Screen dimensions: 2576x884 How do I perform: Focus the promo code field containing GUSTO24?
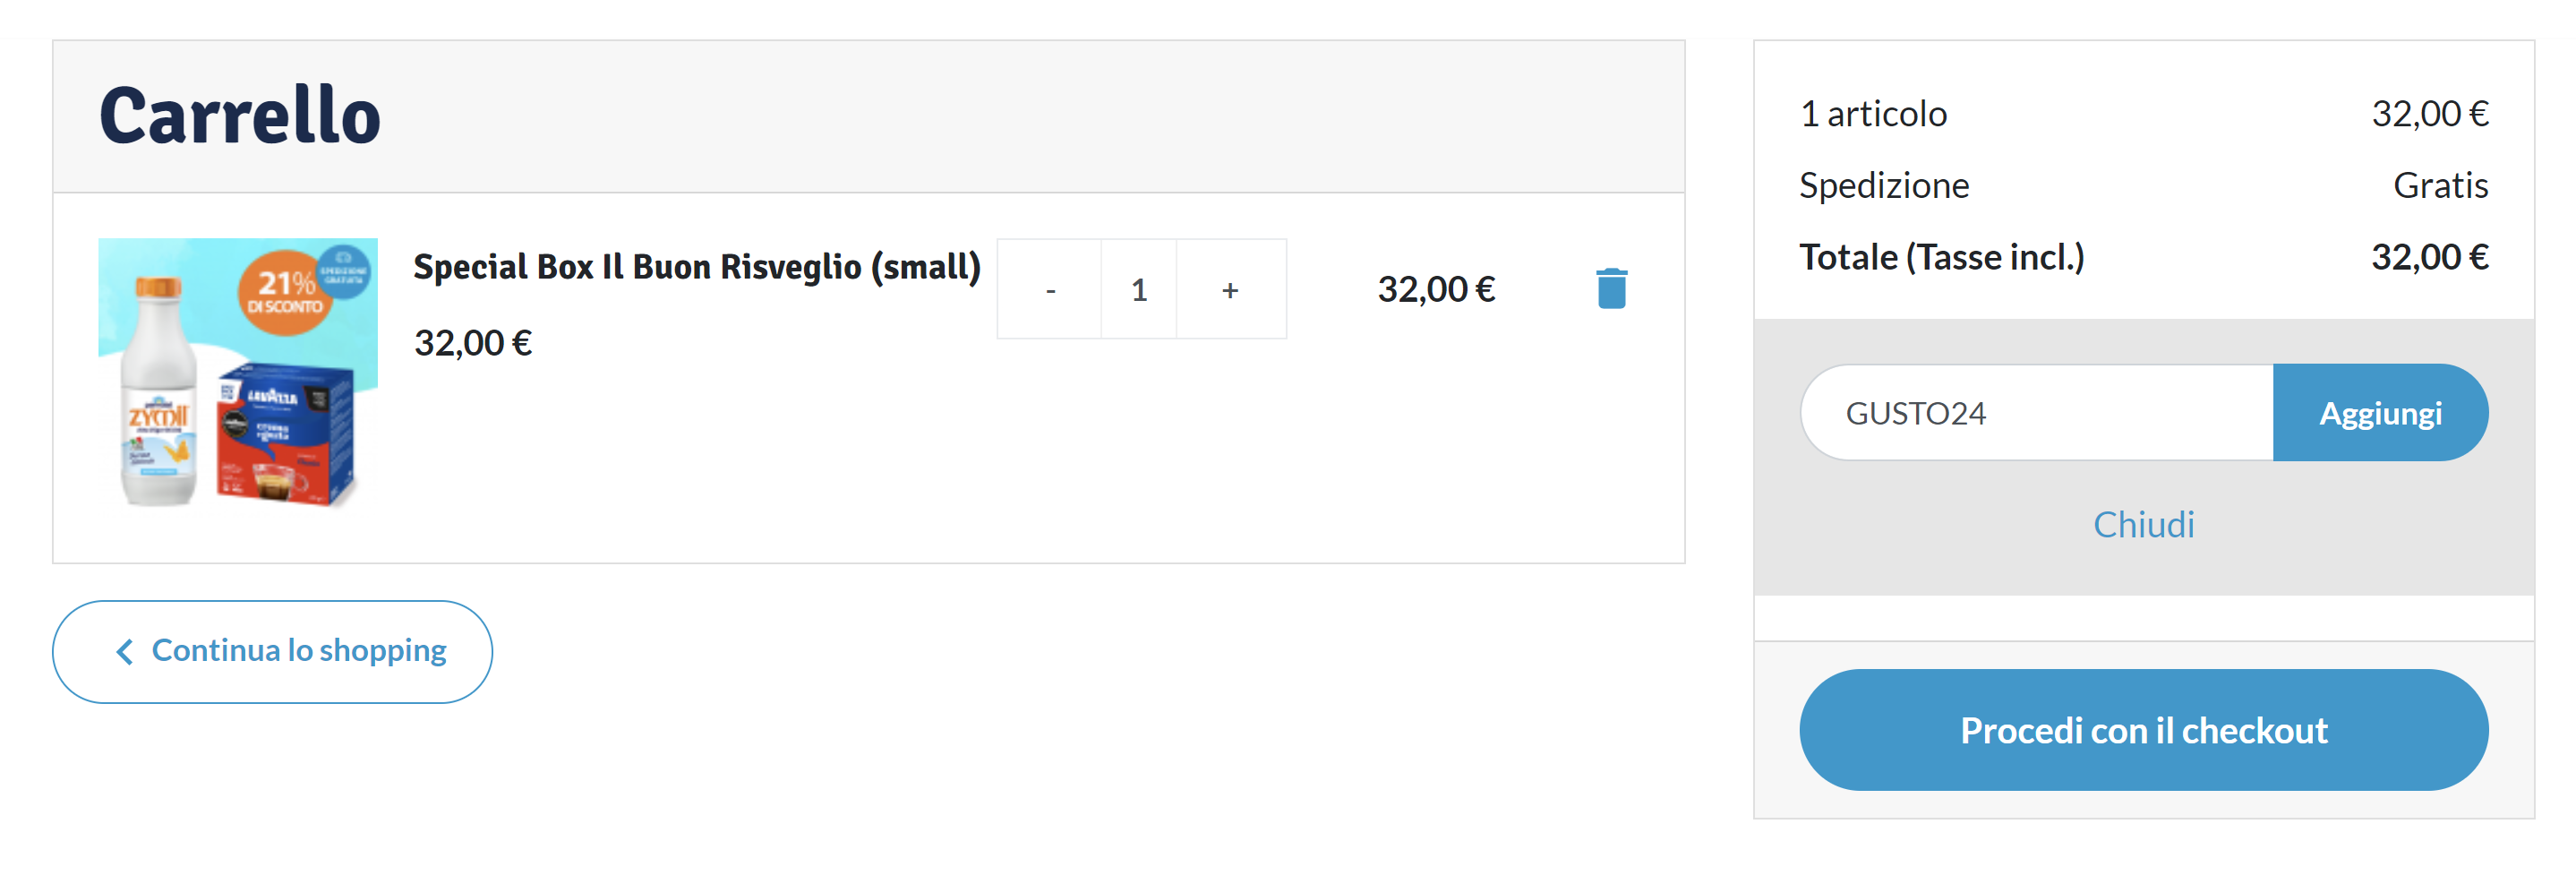(x=2036, y=413)
